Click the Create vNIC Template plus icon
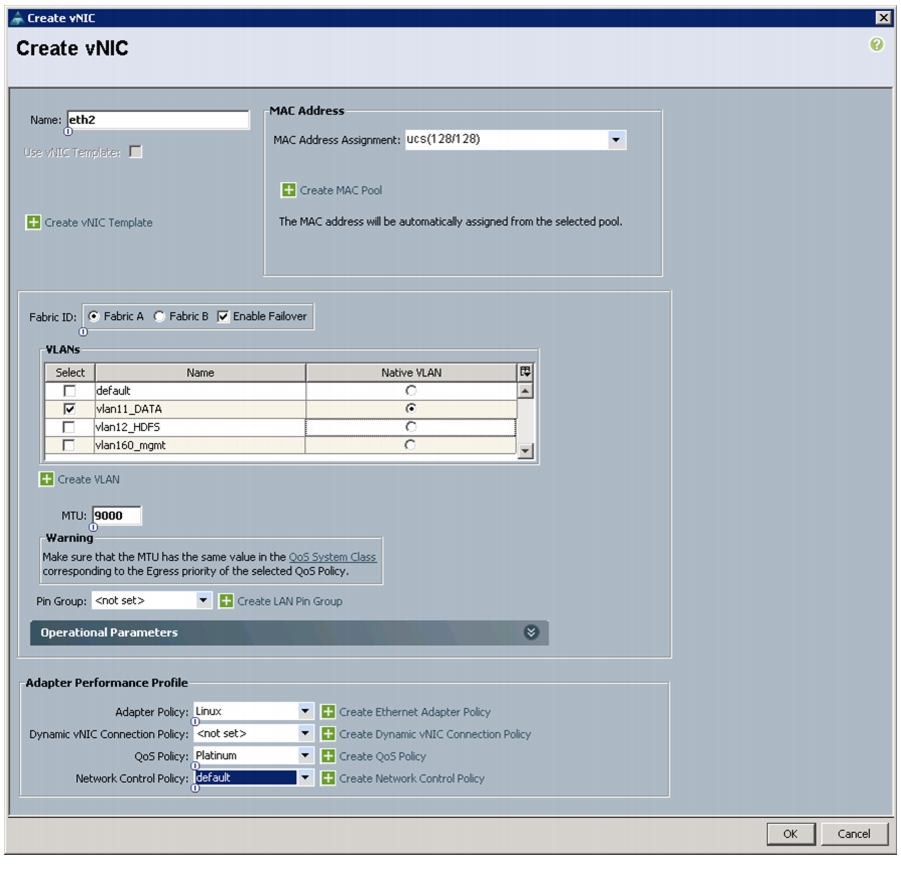Viewport: 901px width, 896px height. pyautogui.click(x=33, y=222)
